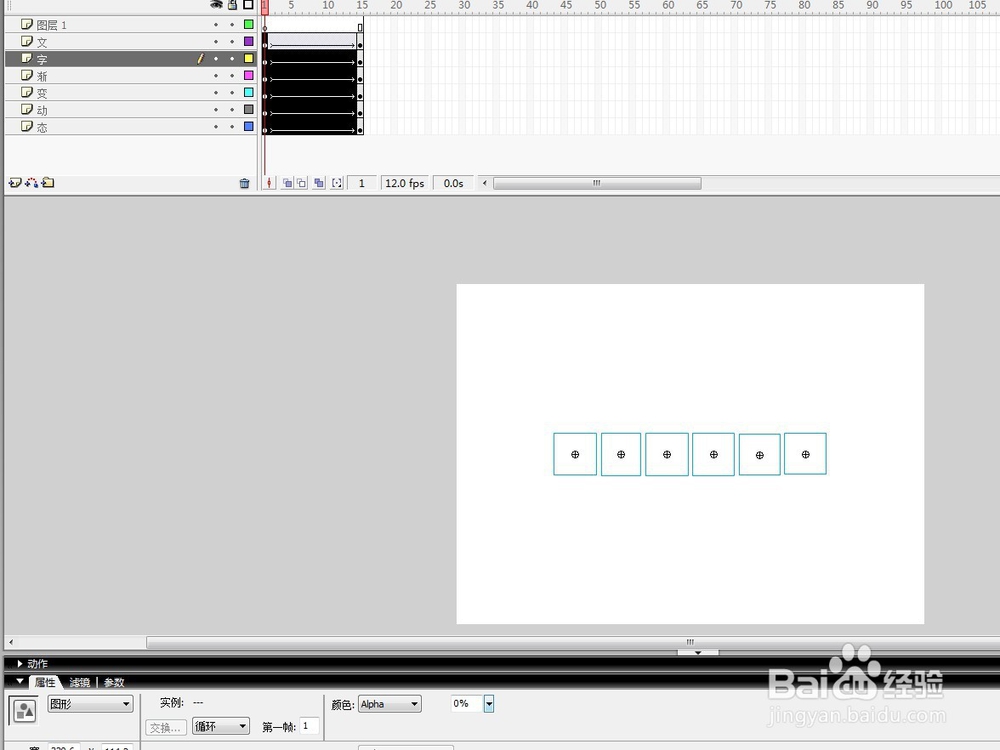Toggle lock dot of layer 图层 1
The width and height of the screenshot is (1000, 750).
(x=232, y=25)
